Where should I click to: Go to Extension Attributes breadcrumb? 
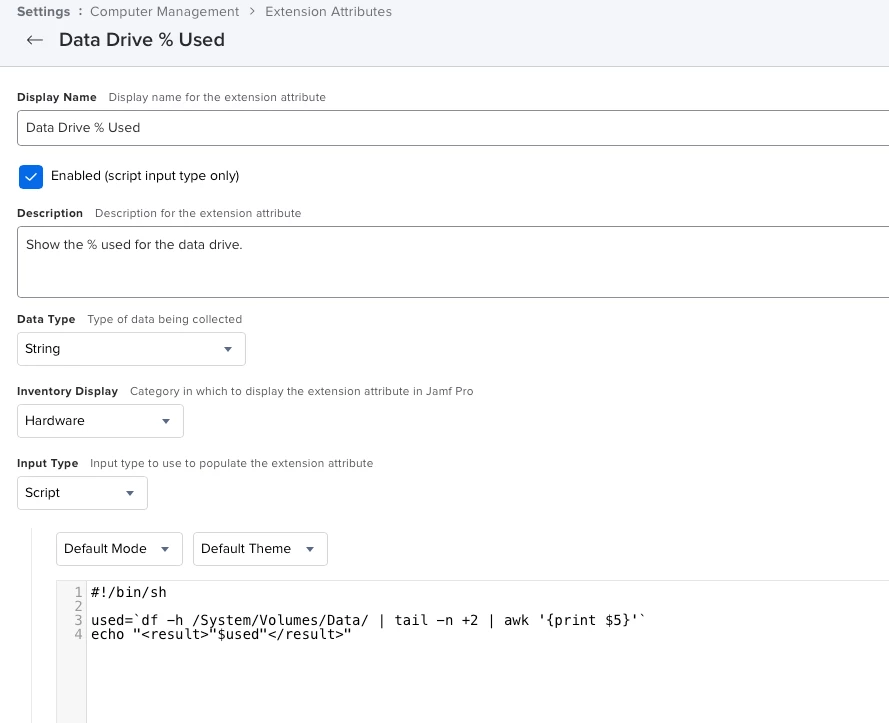click(328, 11)
